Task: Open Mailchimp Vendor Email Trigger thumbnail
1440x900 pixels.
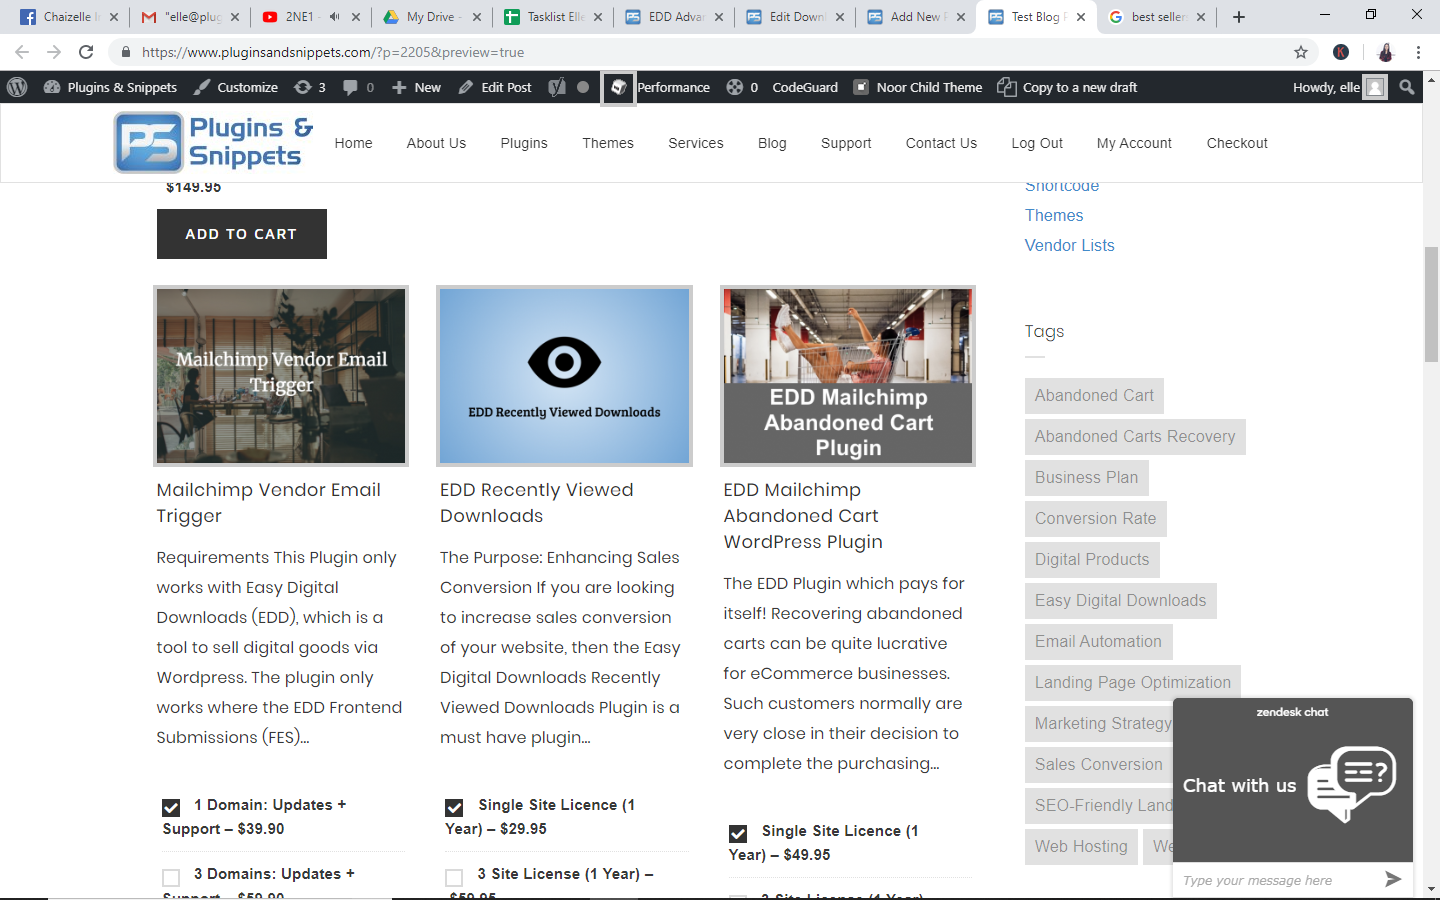Action: pyautogui.click(x=281, y=376)
